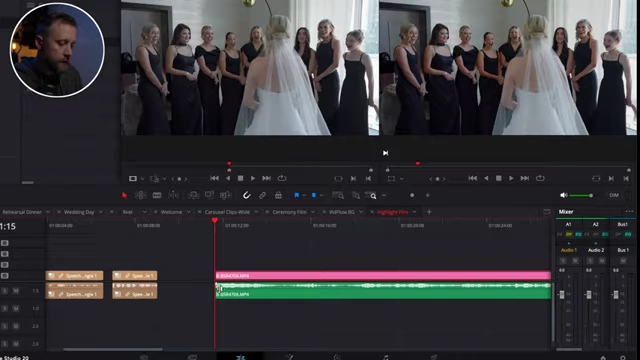640x360 pixels.
Task: Click the Insert Clip toolbar icon
Action: click(193, 195)
